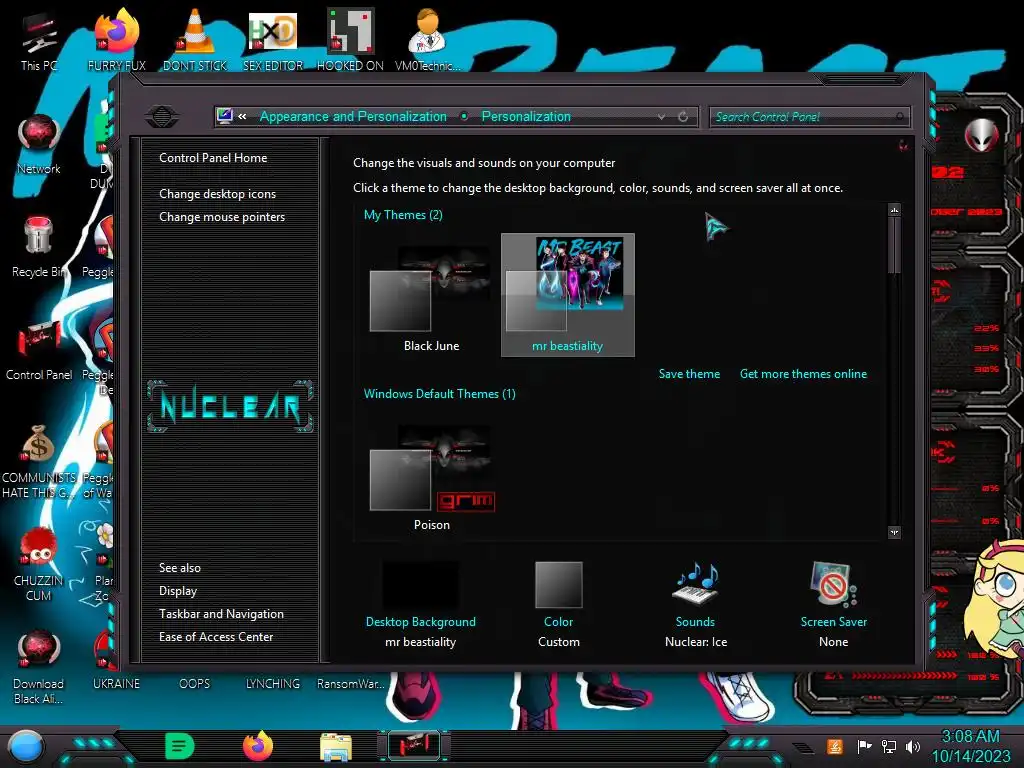The height and width of the screenshot is (768, 1024).
Task: Click the round globe button in window header
Action: click(x=162, y=117)
